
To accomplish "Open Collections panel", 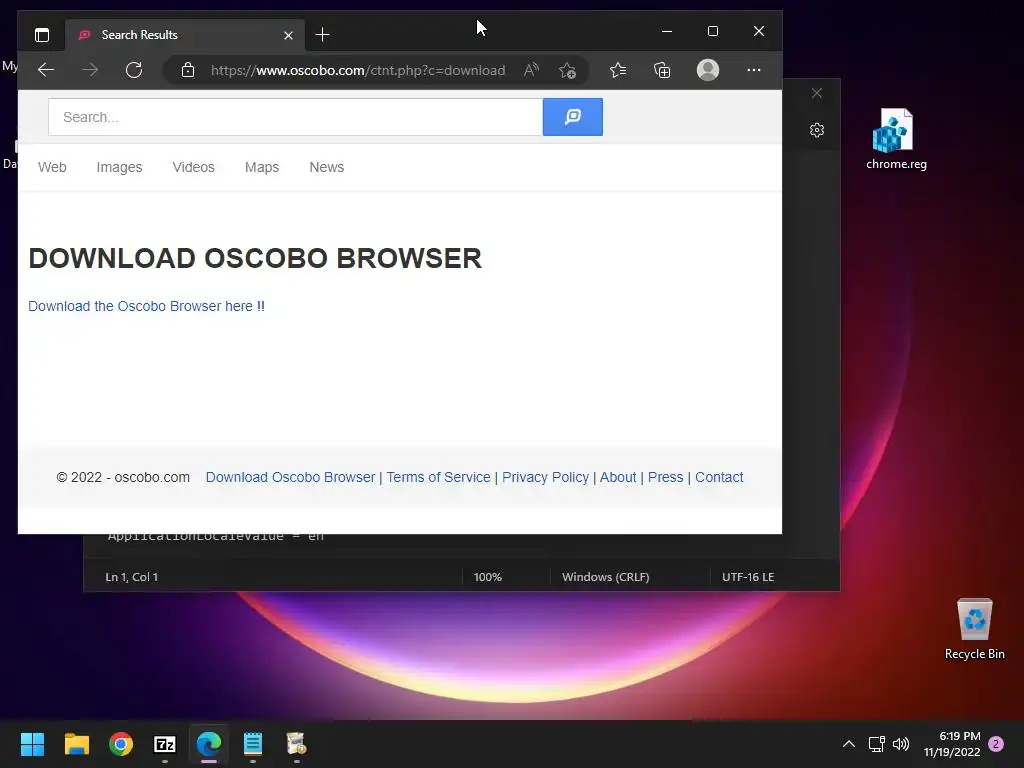I will click(x=662, y=70).
